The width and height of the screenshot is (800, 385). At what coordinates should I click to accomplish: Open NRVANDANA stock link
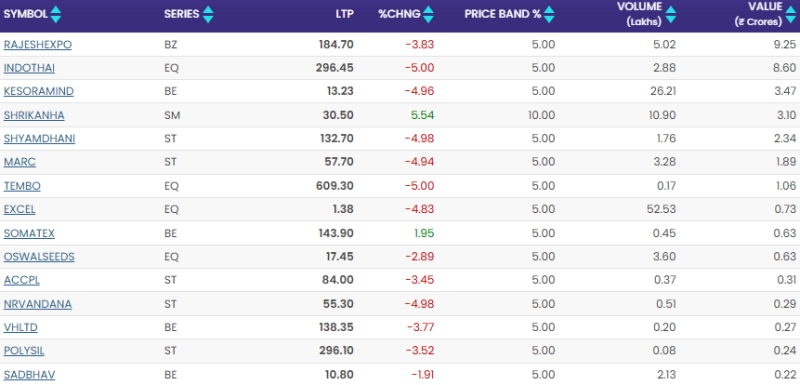click(x=38, y=304)
